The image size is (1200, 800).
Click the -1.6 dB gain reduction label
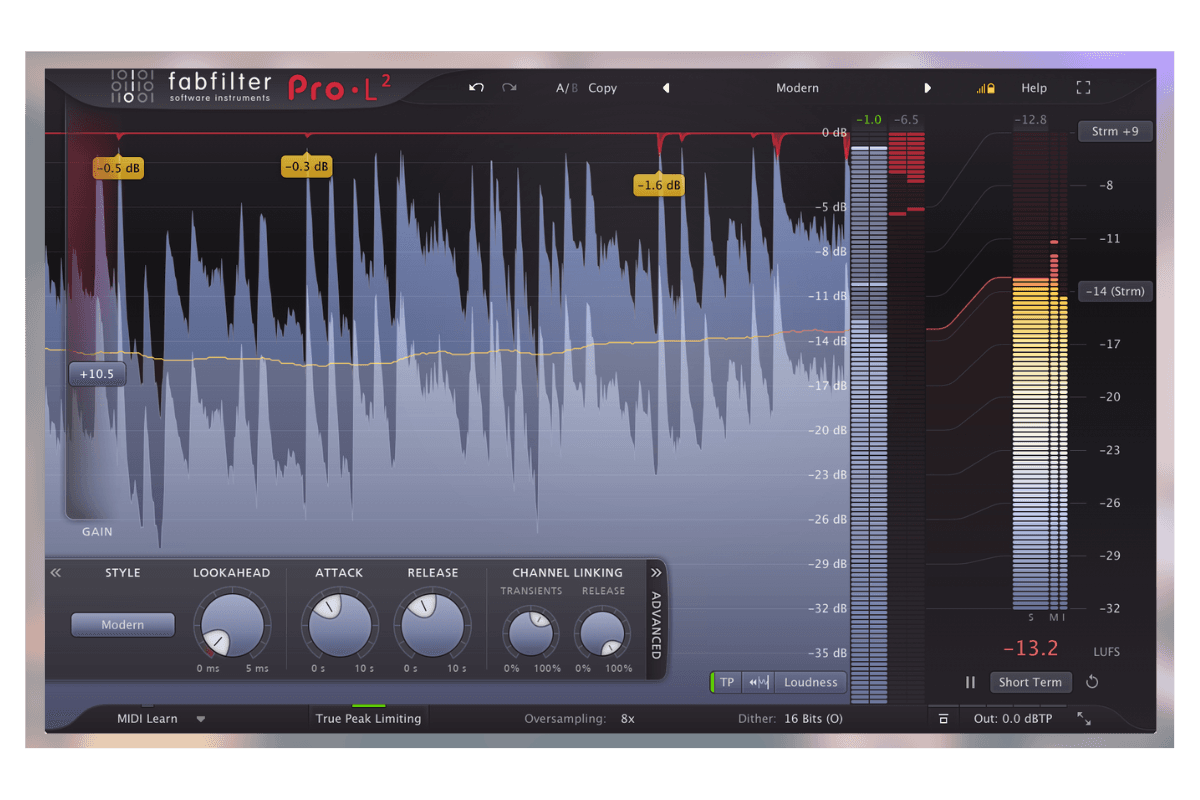(x=659, y=185)
